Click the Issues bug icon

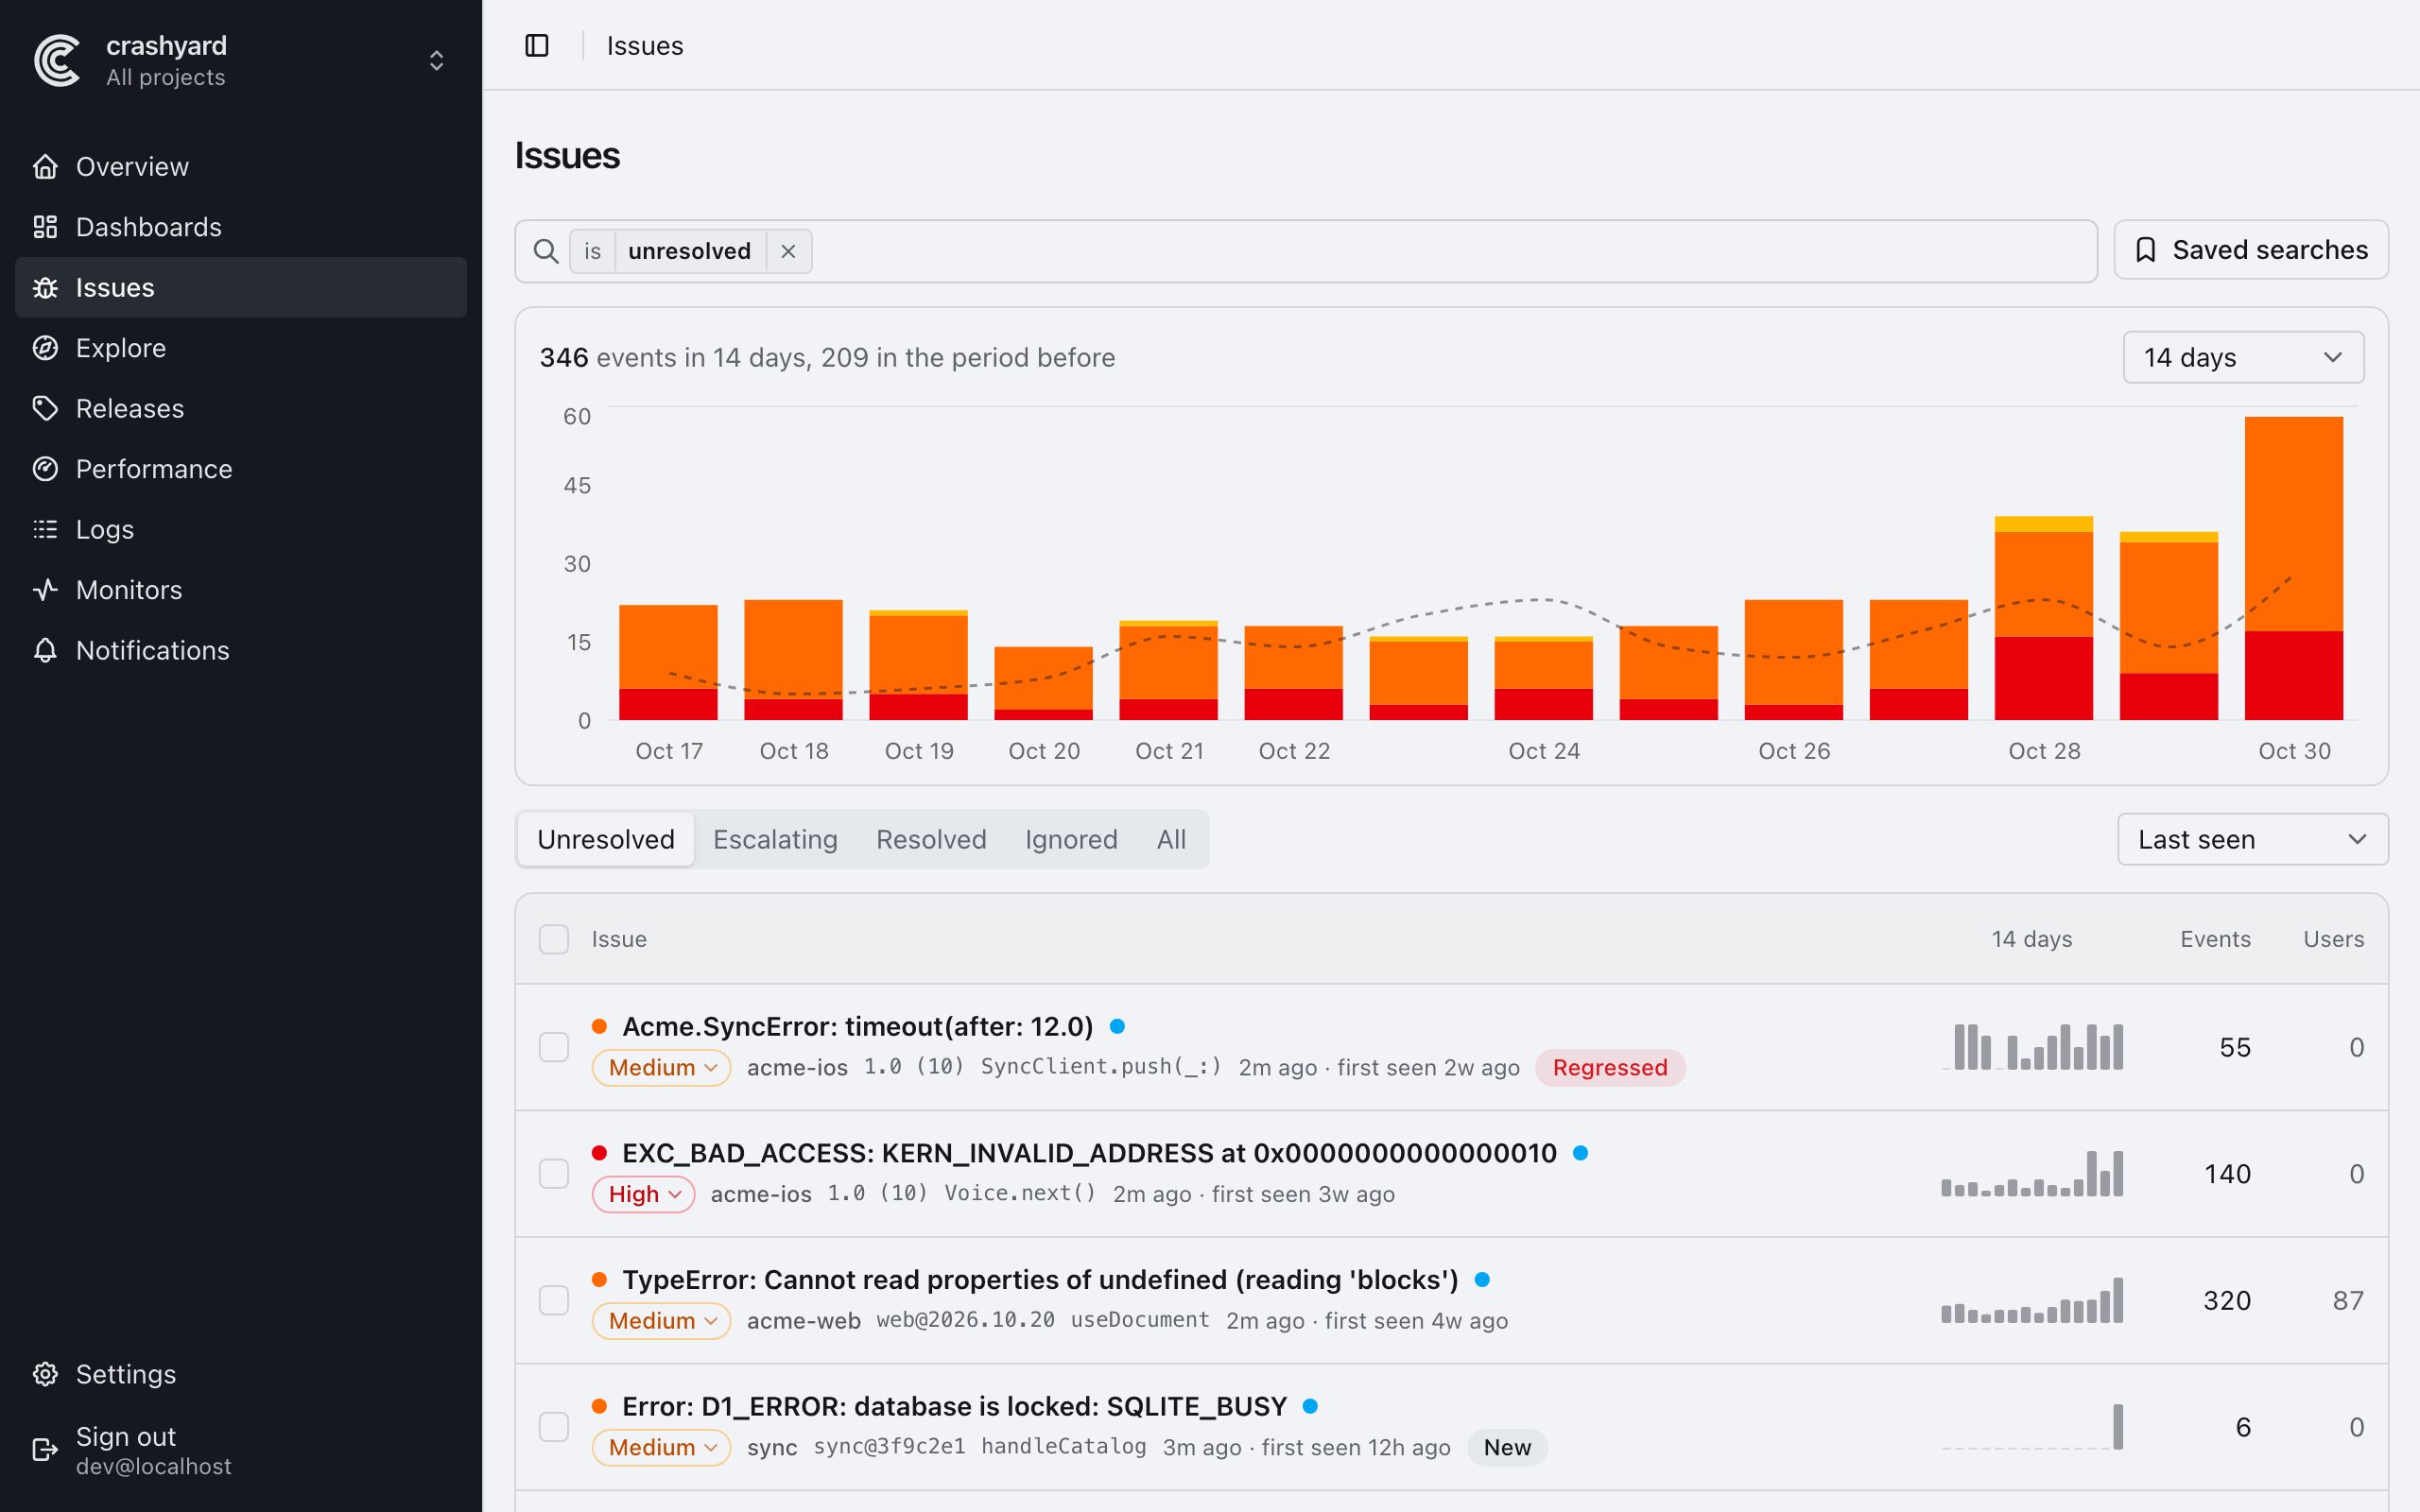pyautogui.click(x=45, y=288)
